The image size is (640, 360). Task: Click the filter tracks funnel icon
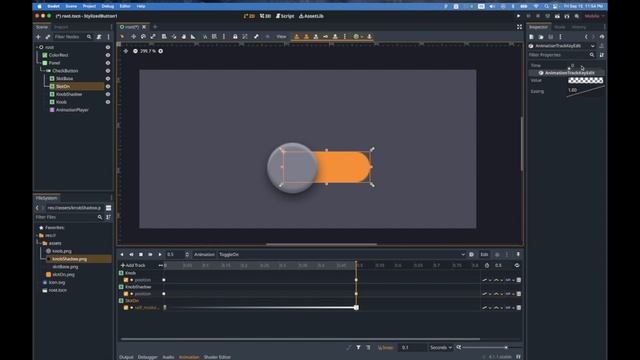click(x=358, y=347)
